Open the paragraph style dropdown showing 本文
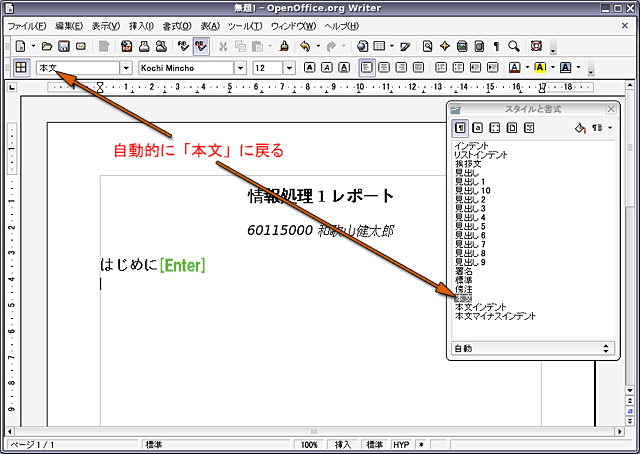 coord(126,68)
